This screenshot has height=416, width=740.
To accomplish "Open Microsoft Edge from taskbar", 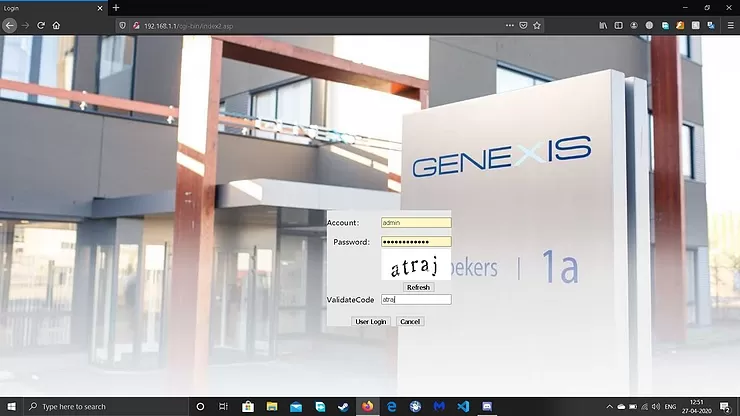I will 391,407.
